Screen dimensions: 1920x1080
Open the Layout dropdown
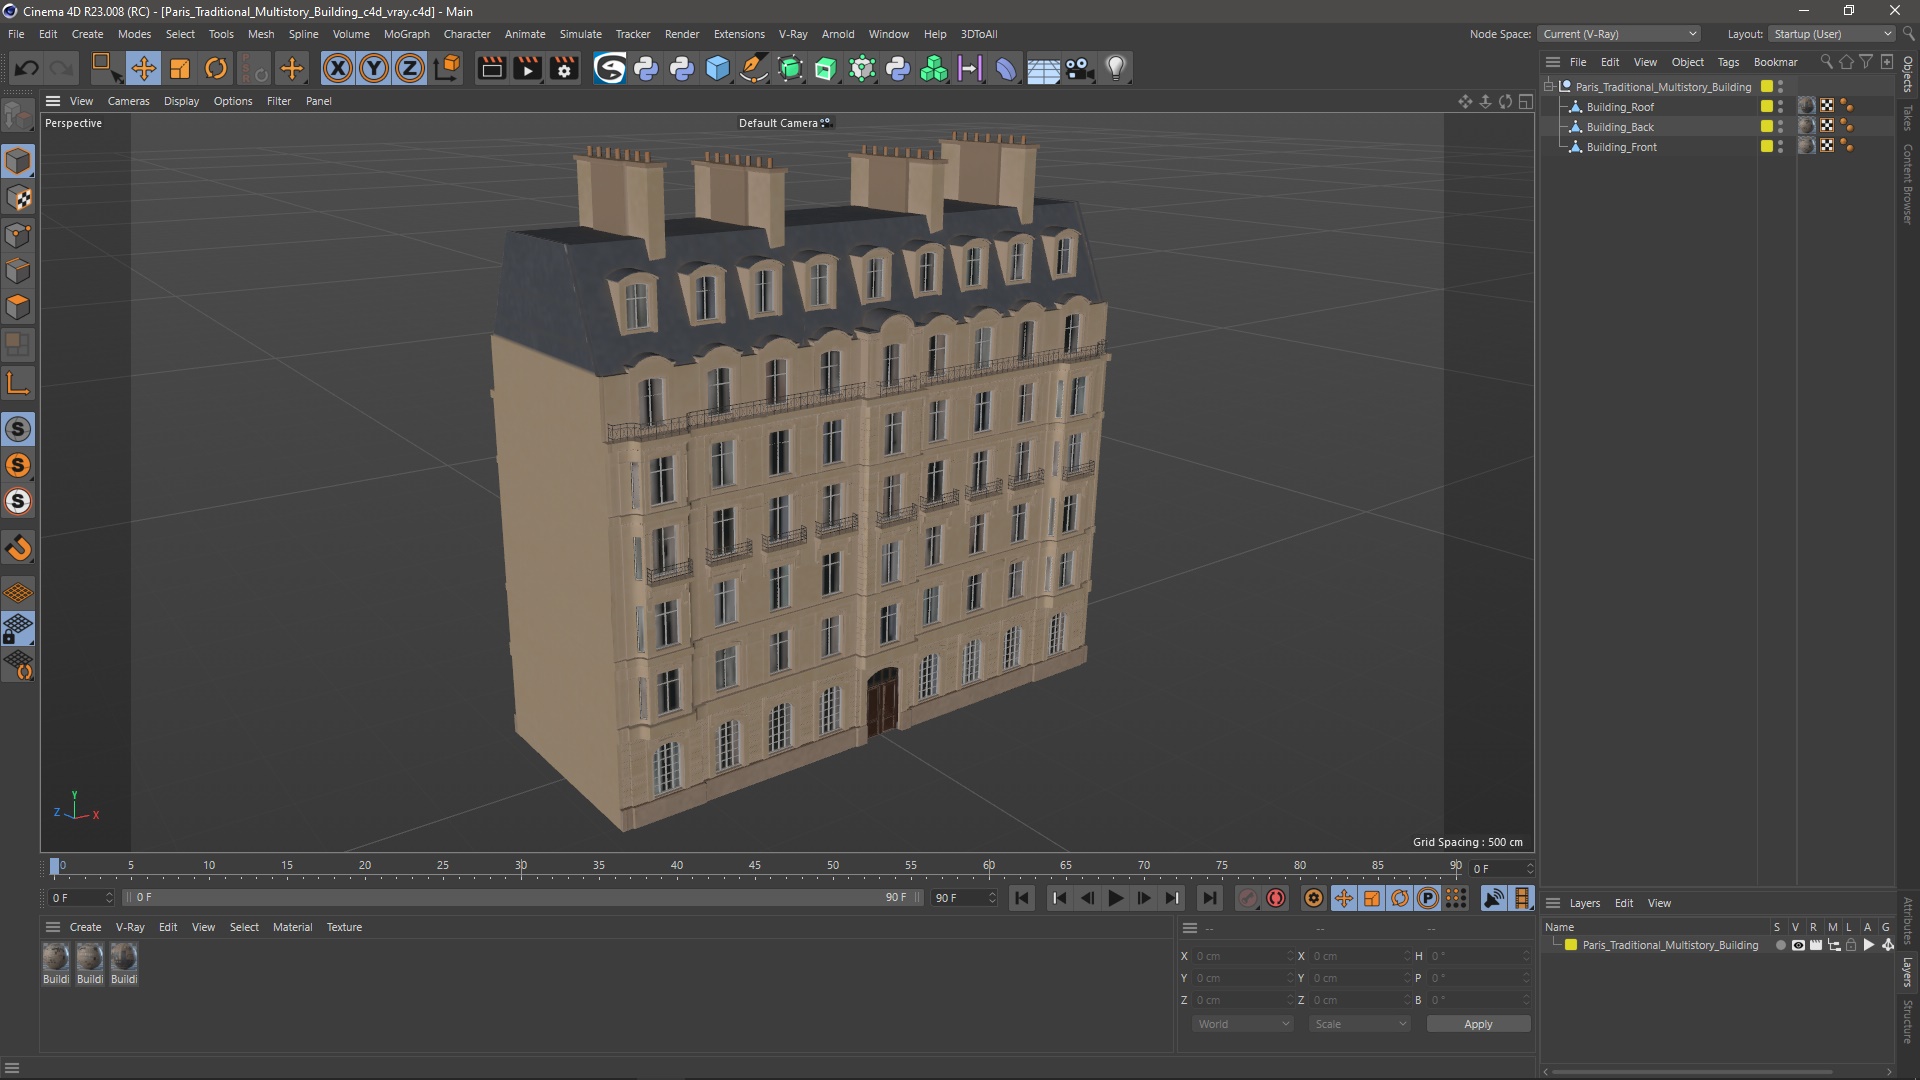pyautogui.click(x=1833, y=34)
